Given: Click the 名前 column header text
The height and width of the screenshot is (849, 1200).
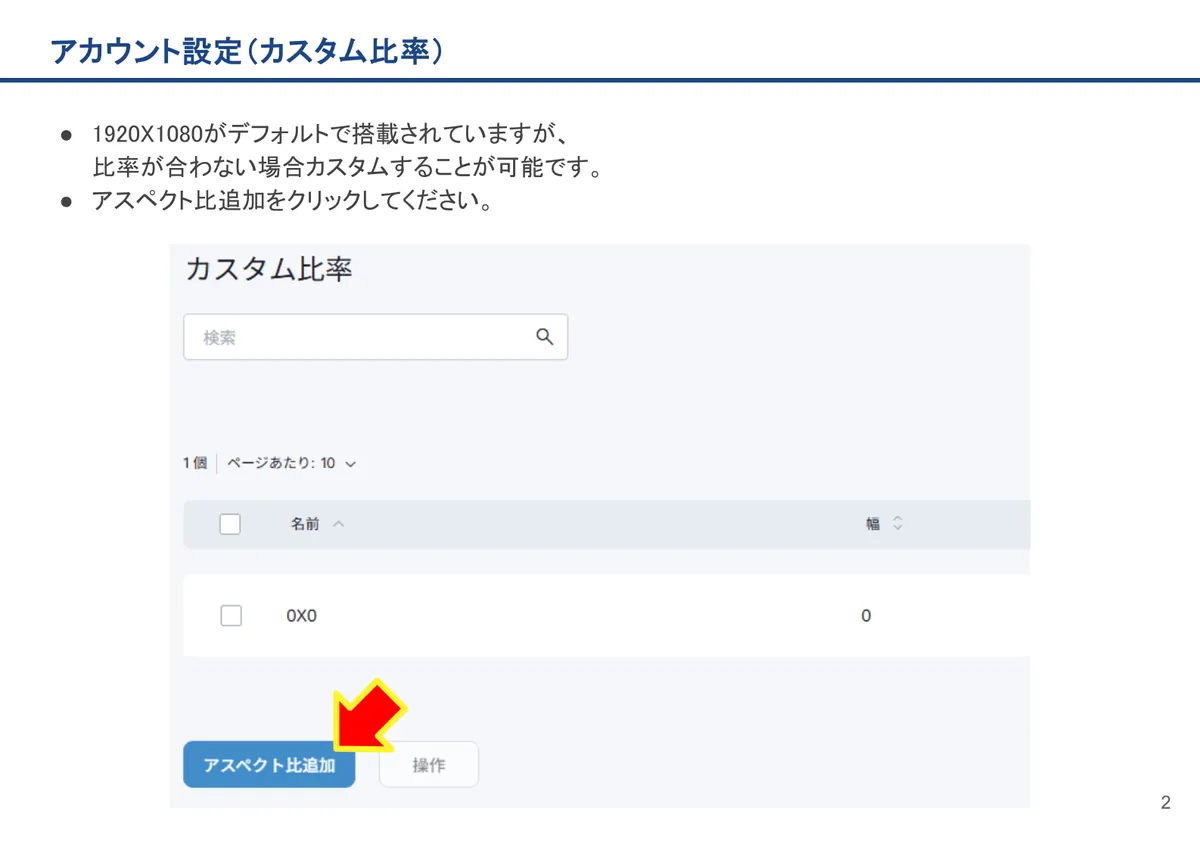Looking at the screenshot, I should 305,524.
